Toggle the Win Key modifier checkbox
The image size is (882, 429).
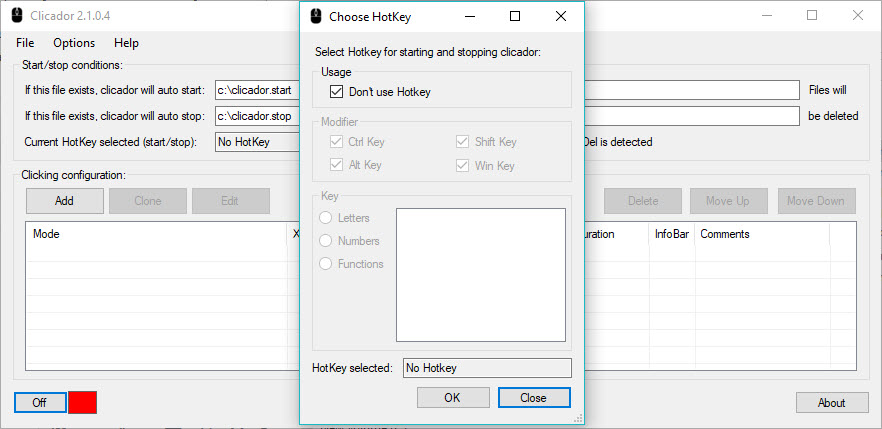click(462, 165)
